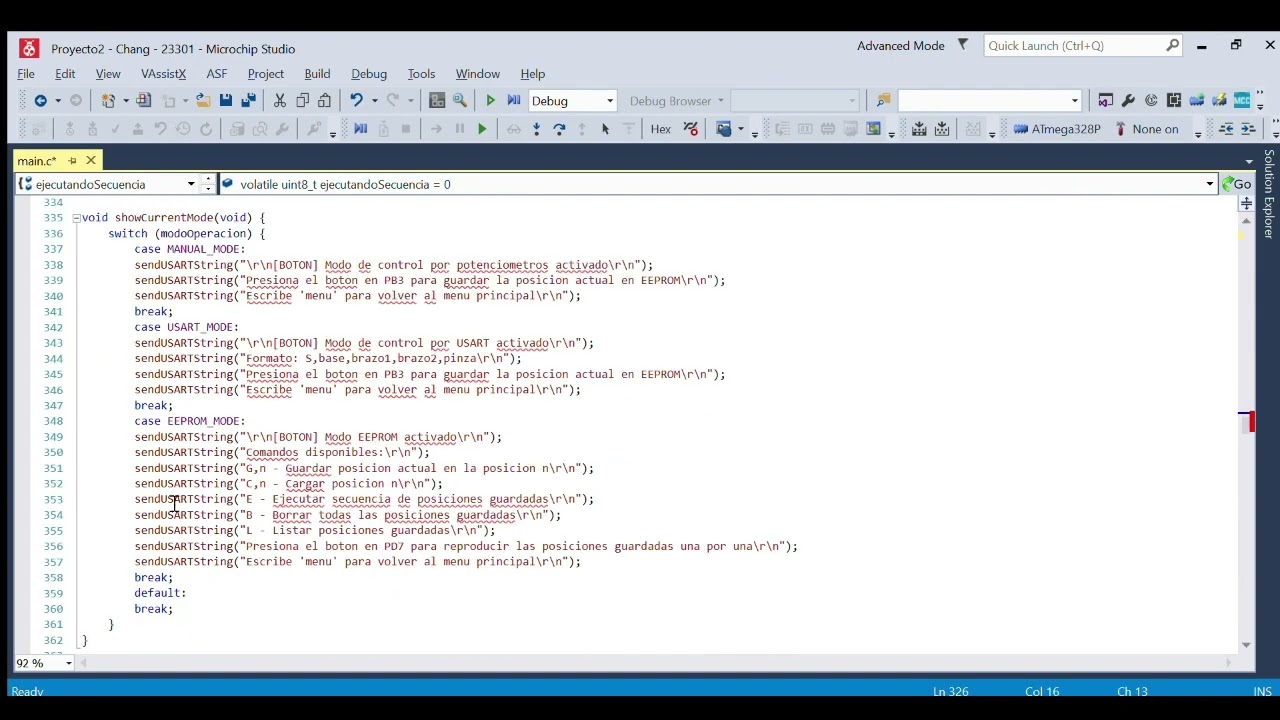
Task: Copy selection using the Copy icon
Action: [303, 101]
